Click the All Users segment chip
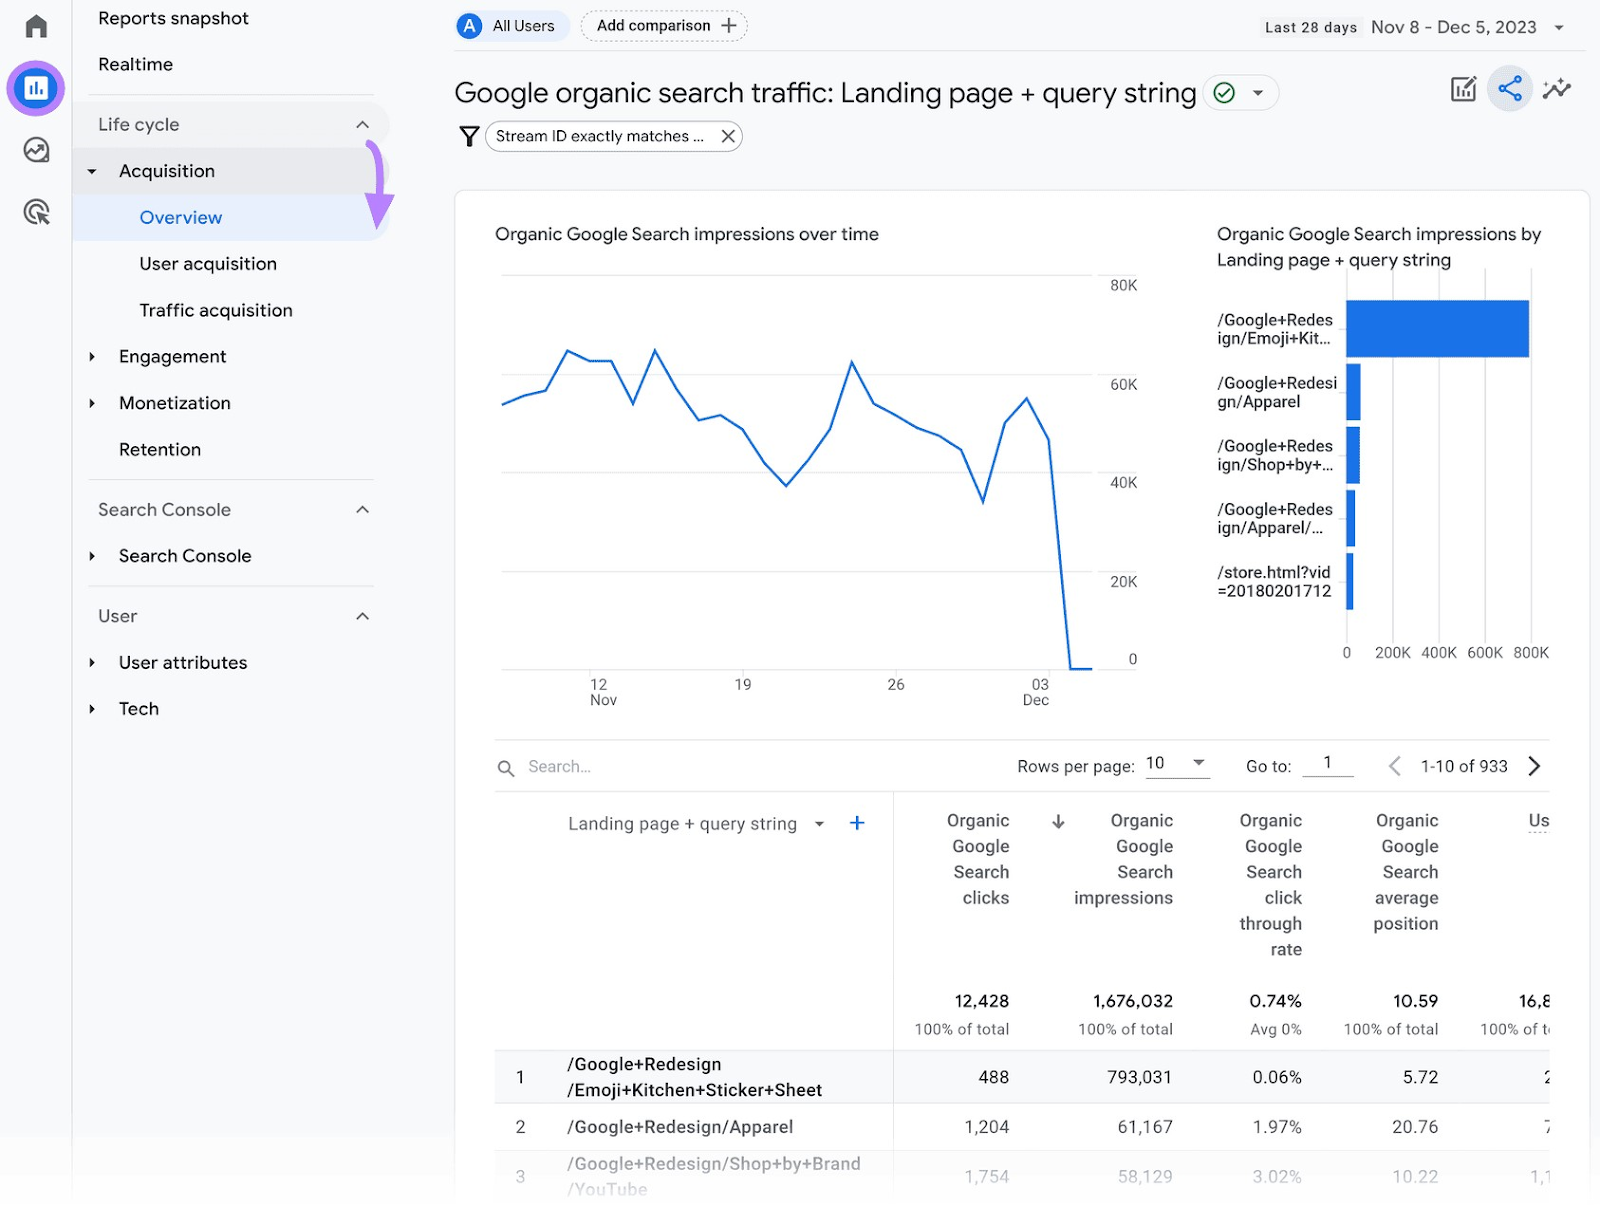 (513, 26)
